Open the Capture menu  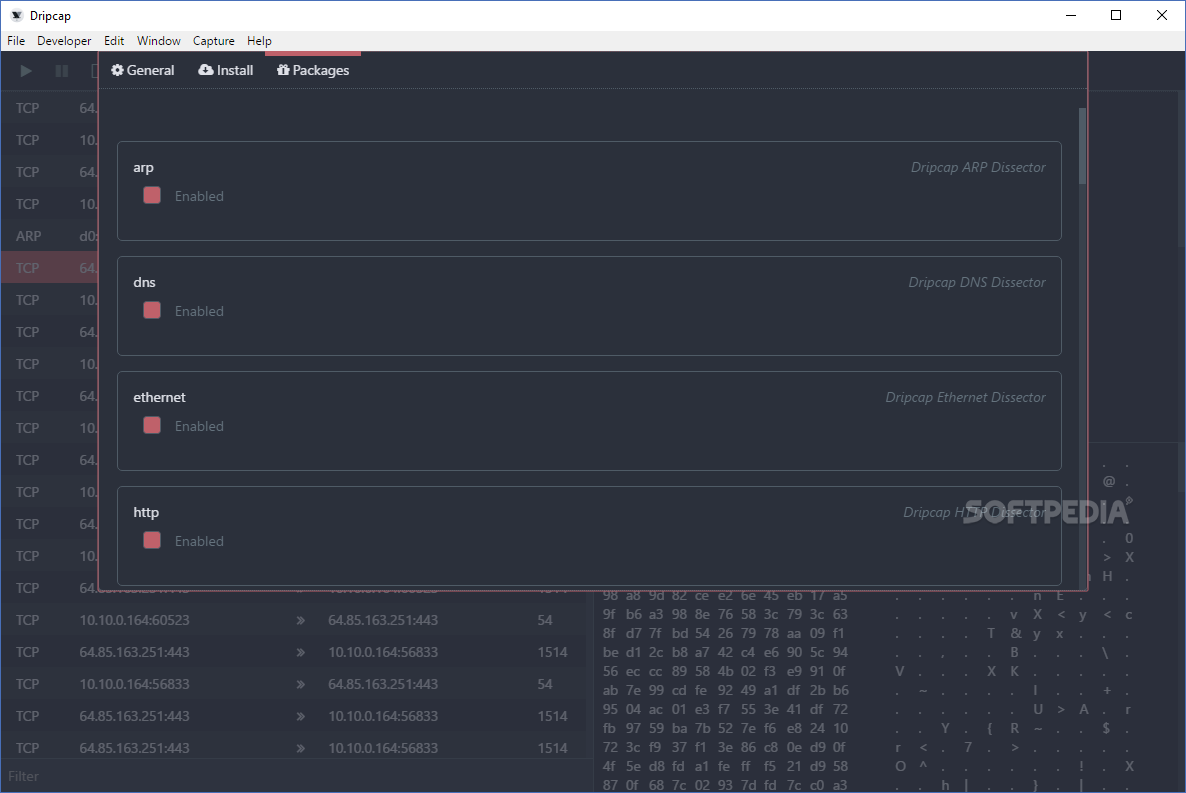pos(213,41)
